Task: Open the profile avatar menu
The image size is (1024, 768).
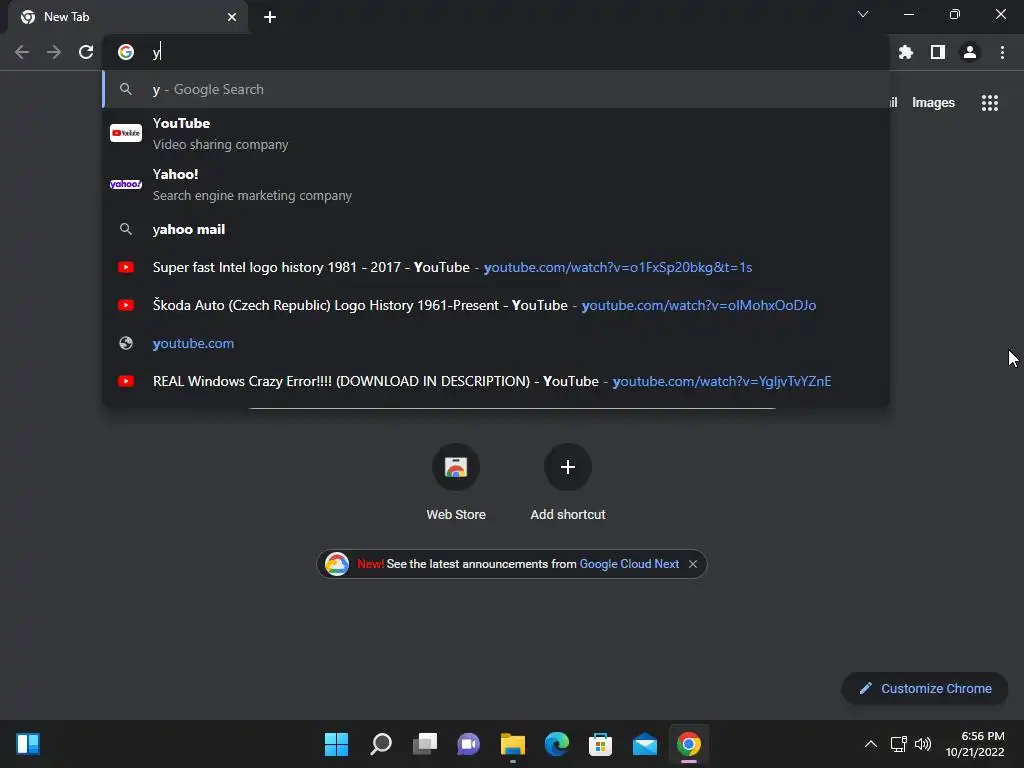Action: (970, 52)
